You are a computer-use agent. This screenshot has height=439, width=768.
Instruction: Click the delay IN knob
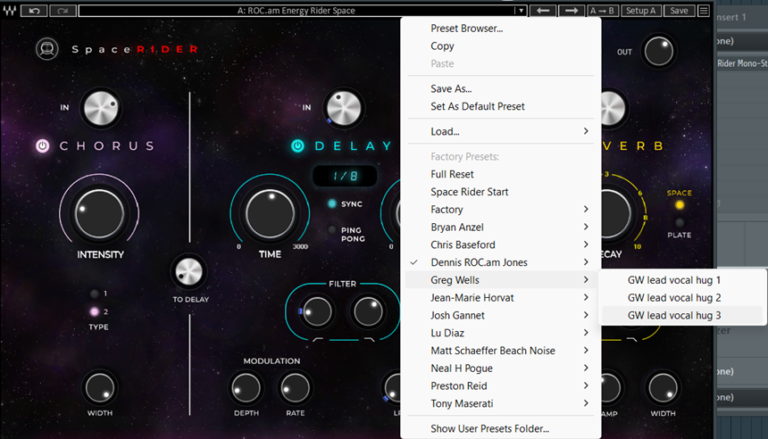tap(344, 108)
